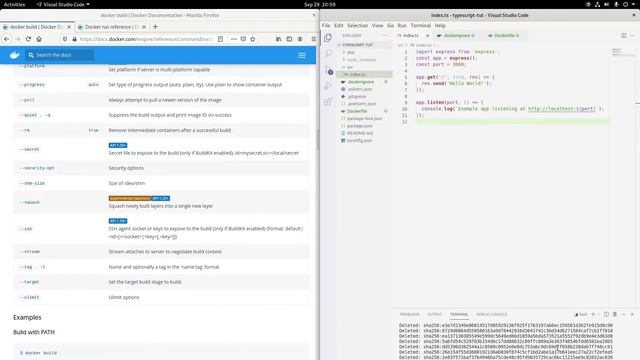
Task: Click the Activities button in top bar
Action: tap(14, 4)
